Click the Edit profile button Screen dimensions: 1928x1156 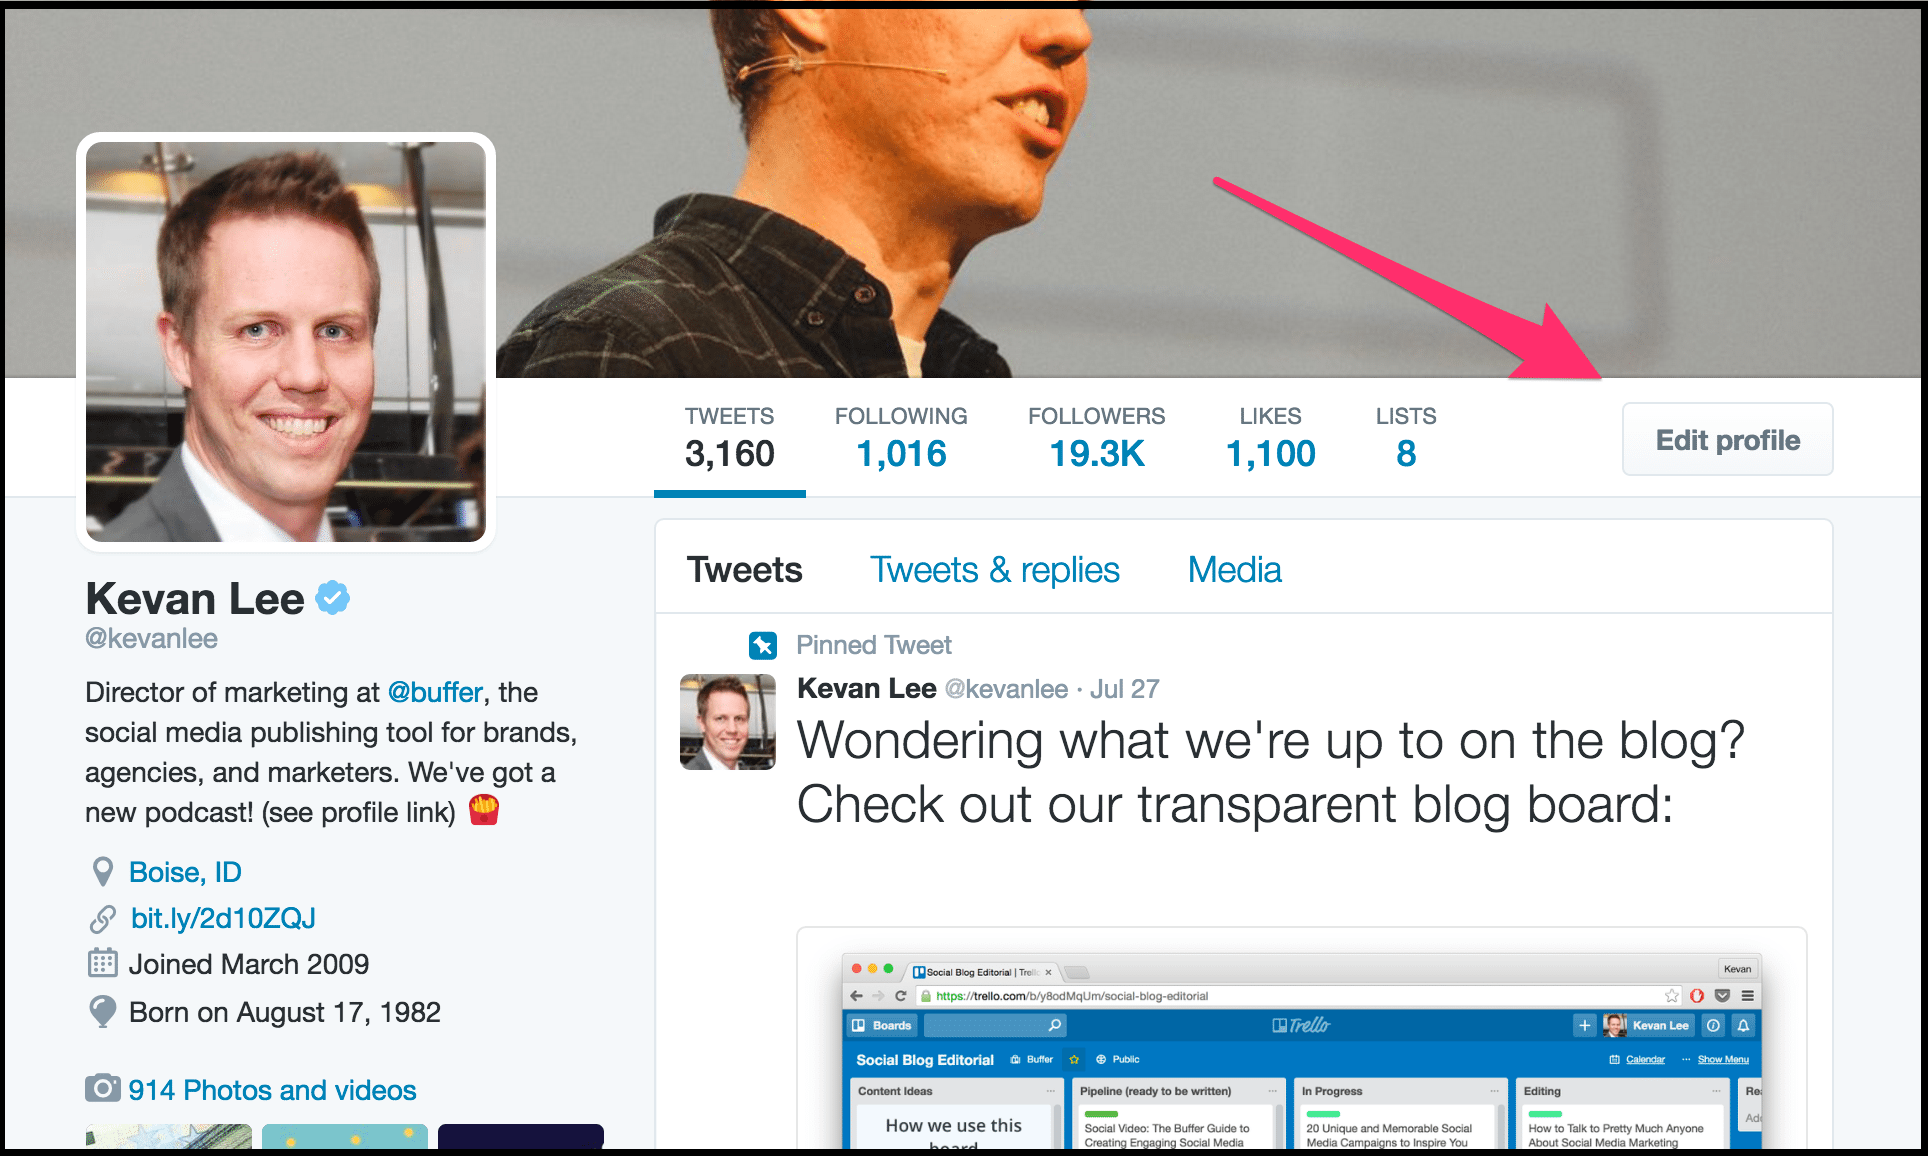[1727, 440]
